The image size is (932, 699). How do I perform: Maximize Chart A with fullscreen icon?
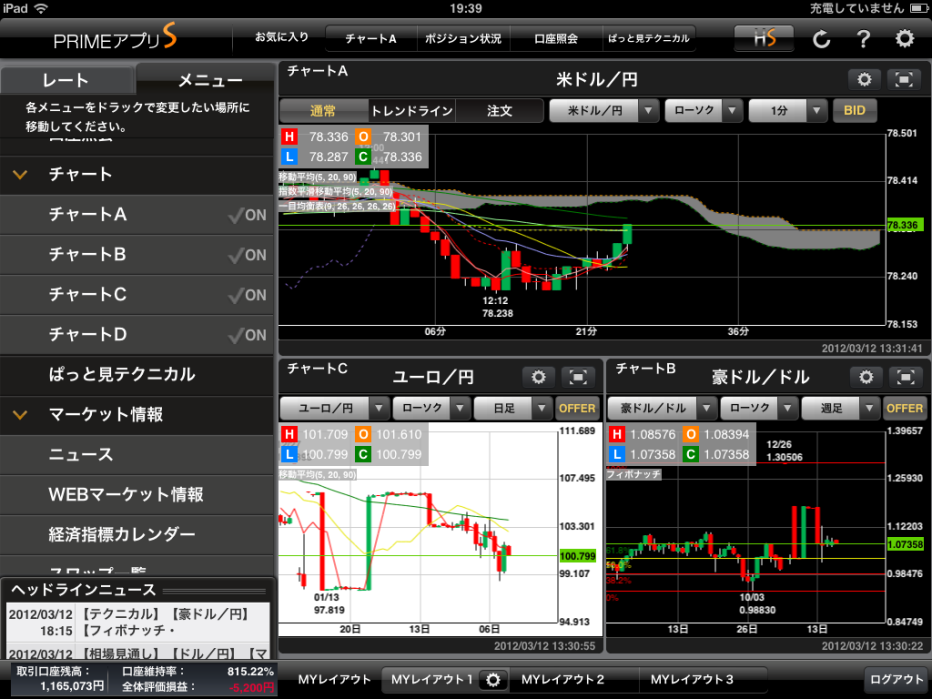pos(903,80)
